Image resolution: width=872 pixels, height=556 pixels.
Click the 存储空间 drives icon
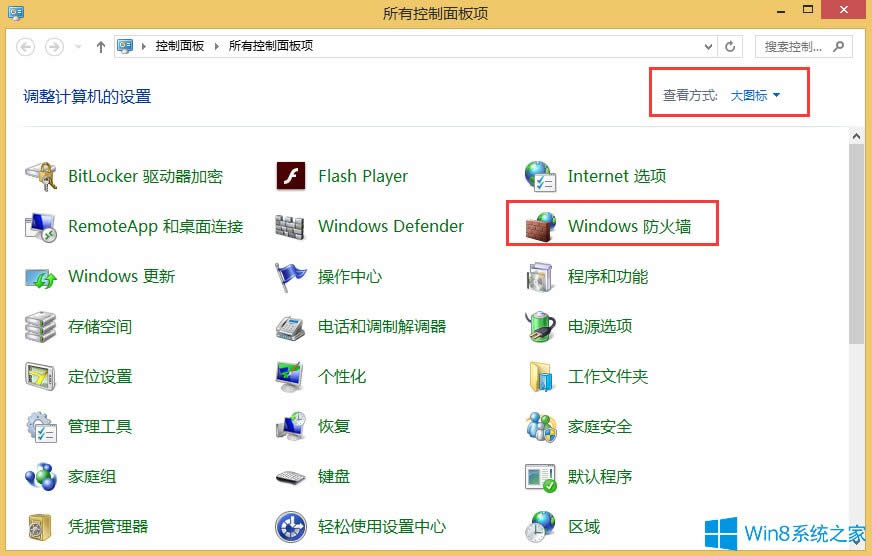coord(41,327)
